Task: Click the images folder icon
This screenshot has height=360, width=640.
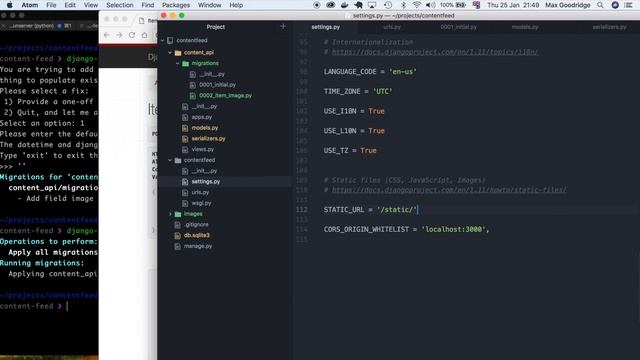Action: click(x=178, y=214)
